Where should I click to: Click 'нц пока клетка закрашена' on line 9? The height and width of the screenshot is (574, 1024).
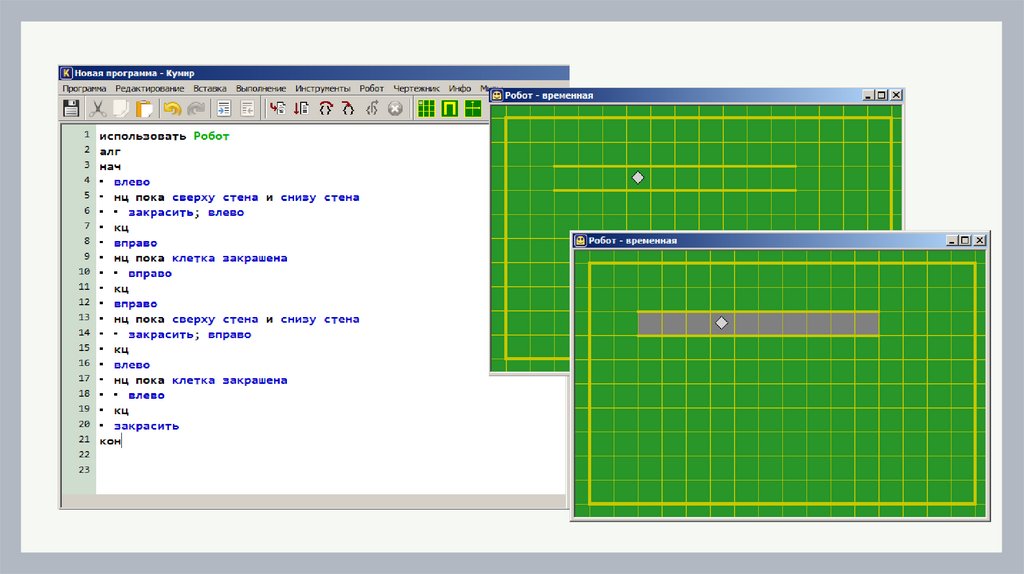(200, 258)
